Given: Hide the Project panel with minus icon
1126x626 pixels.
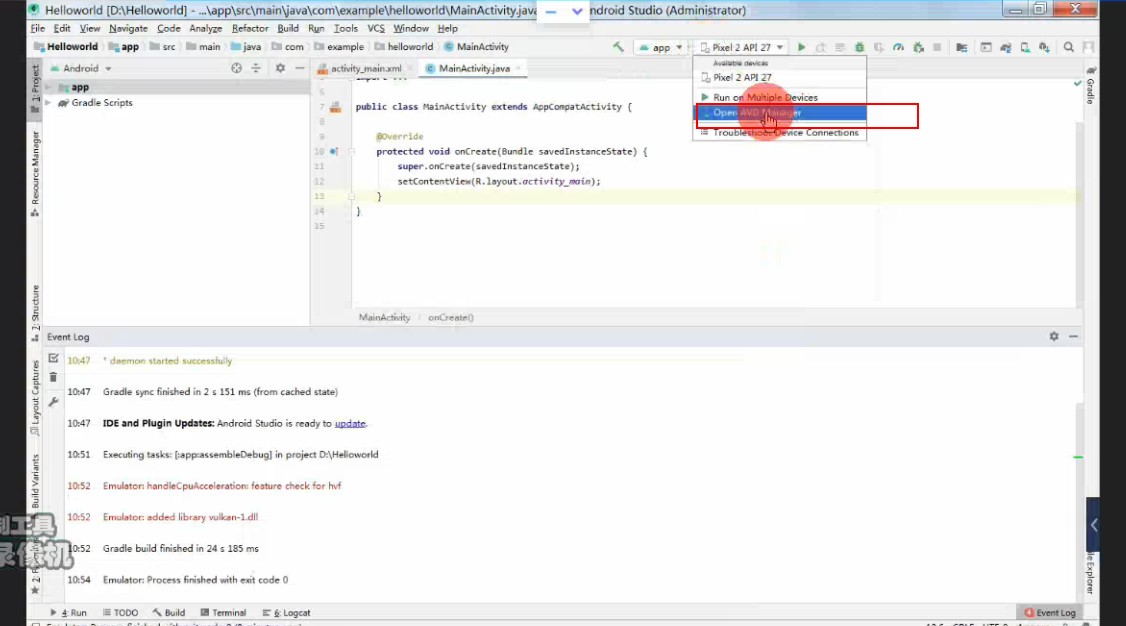Looking at the screenshot, I should click(x=300, y=68).
